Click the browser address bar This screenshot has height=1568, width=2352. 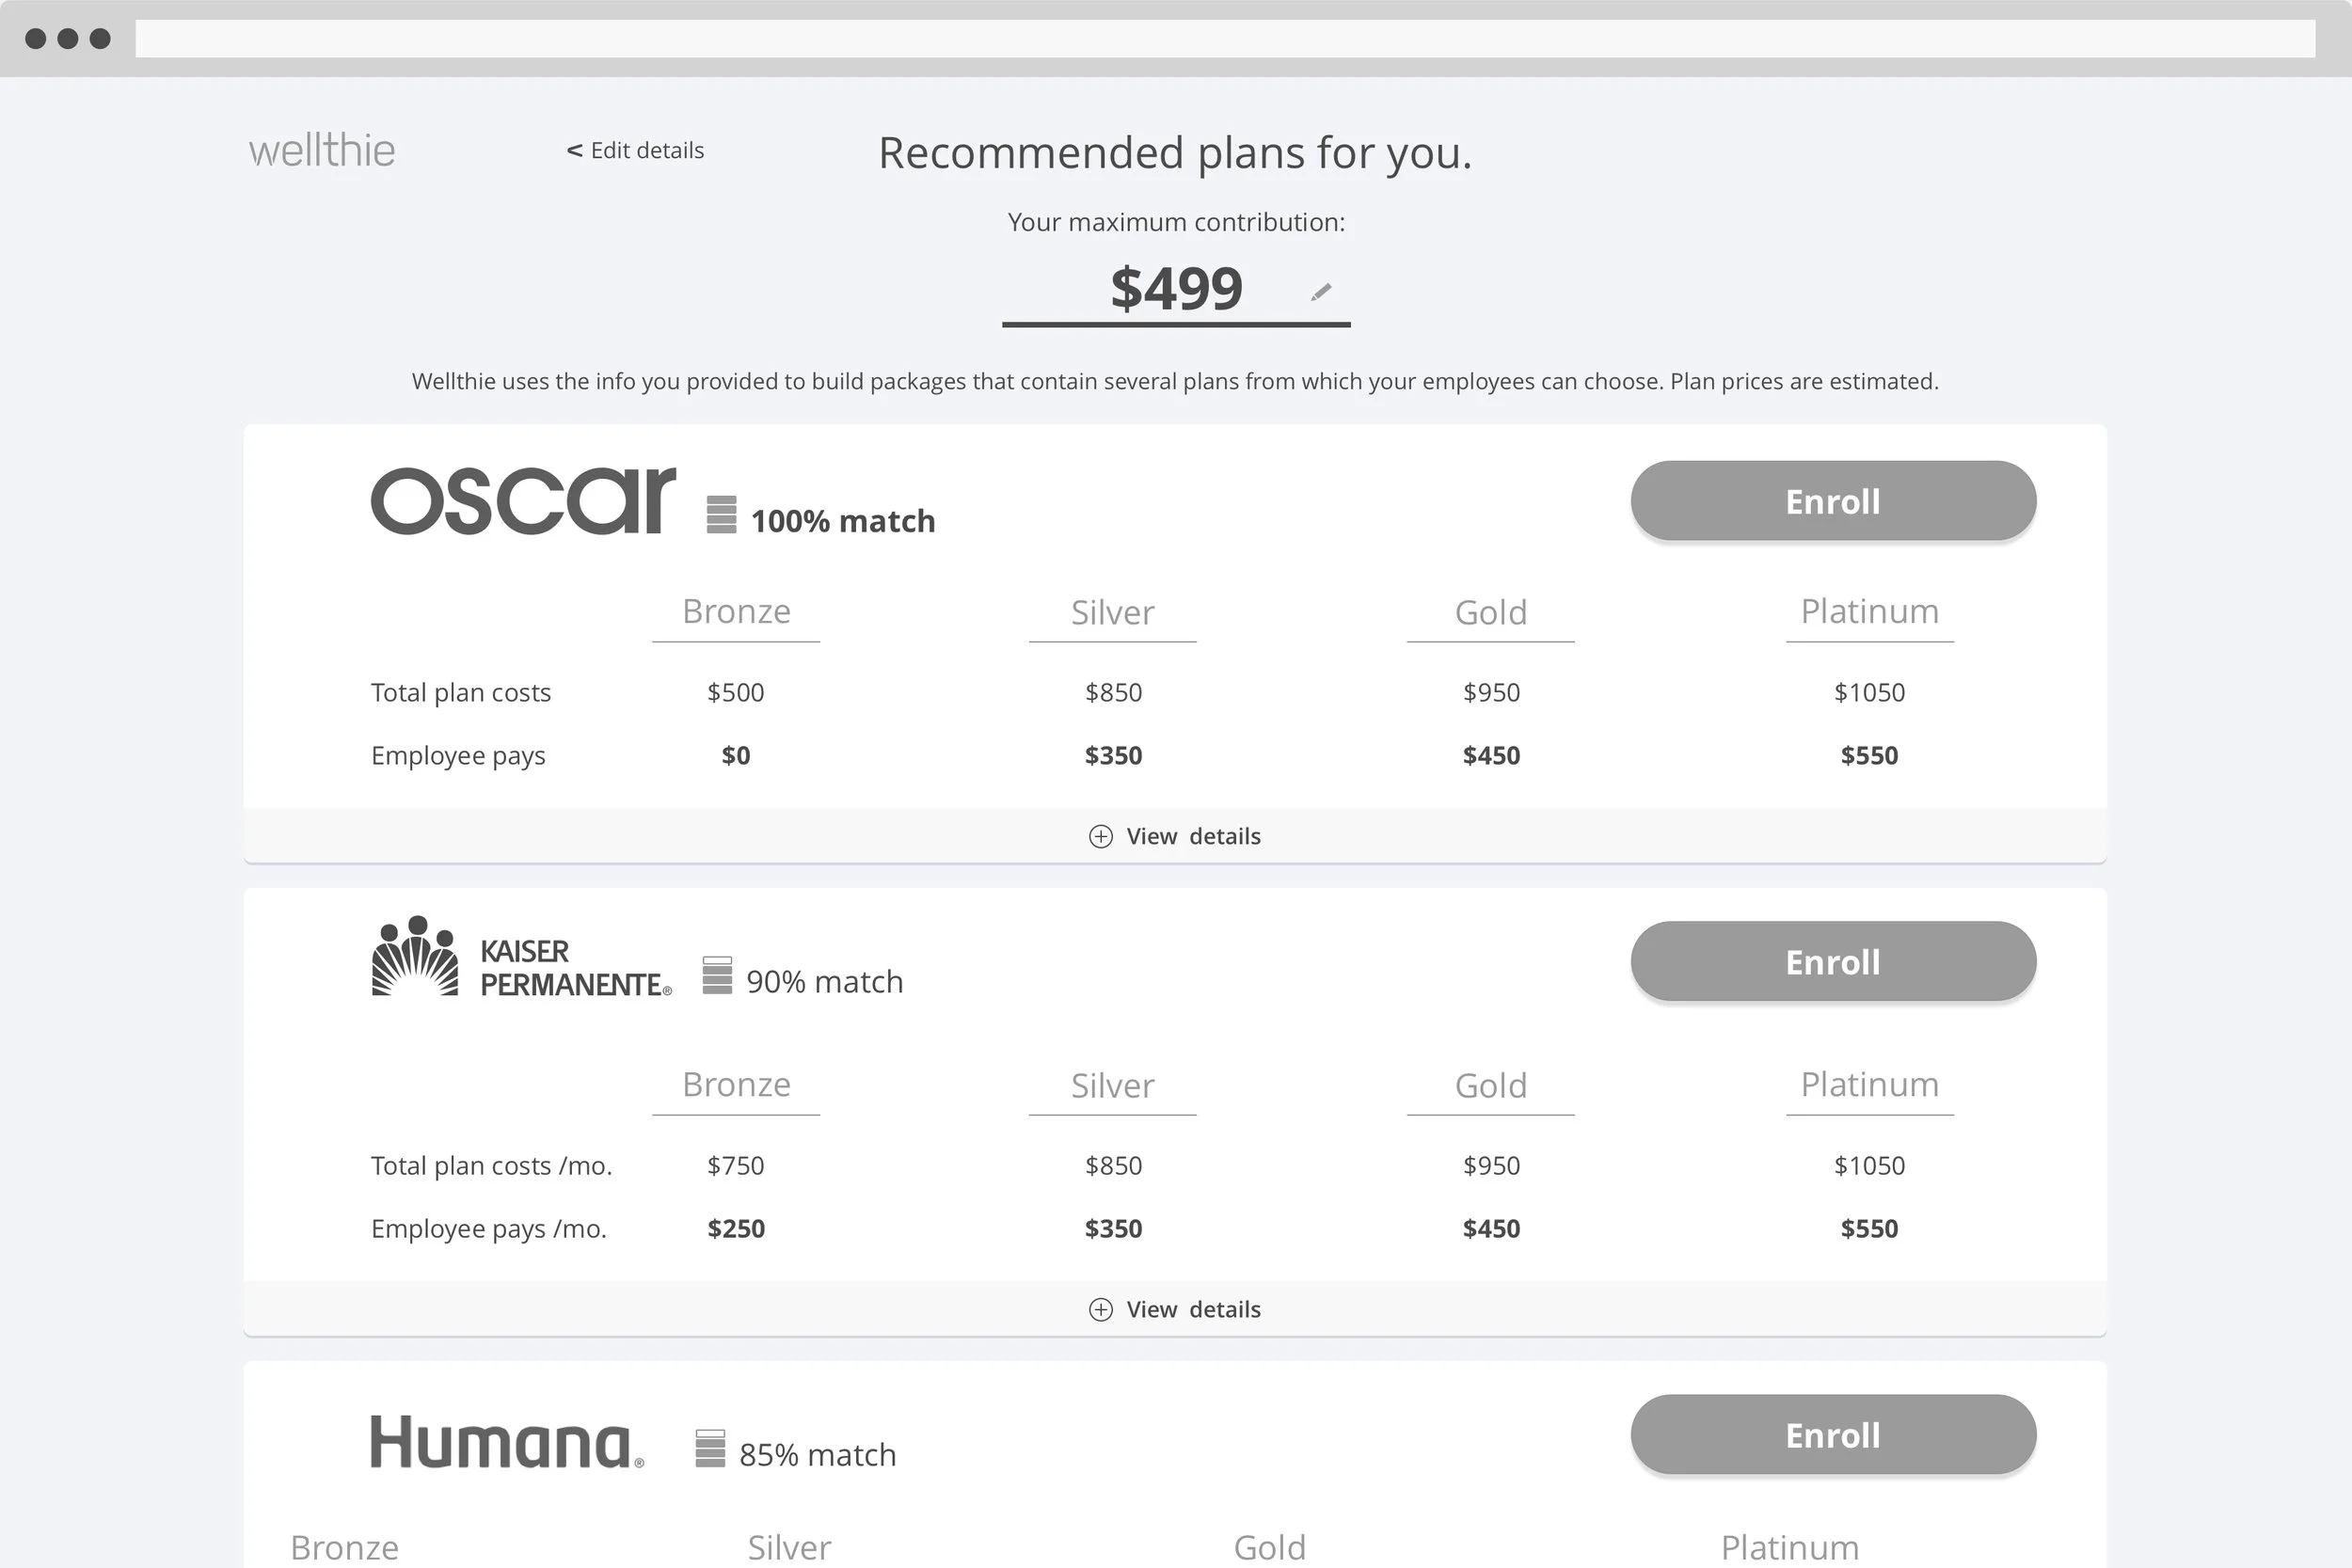click(1225, 39)
